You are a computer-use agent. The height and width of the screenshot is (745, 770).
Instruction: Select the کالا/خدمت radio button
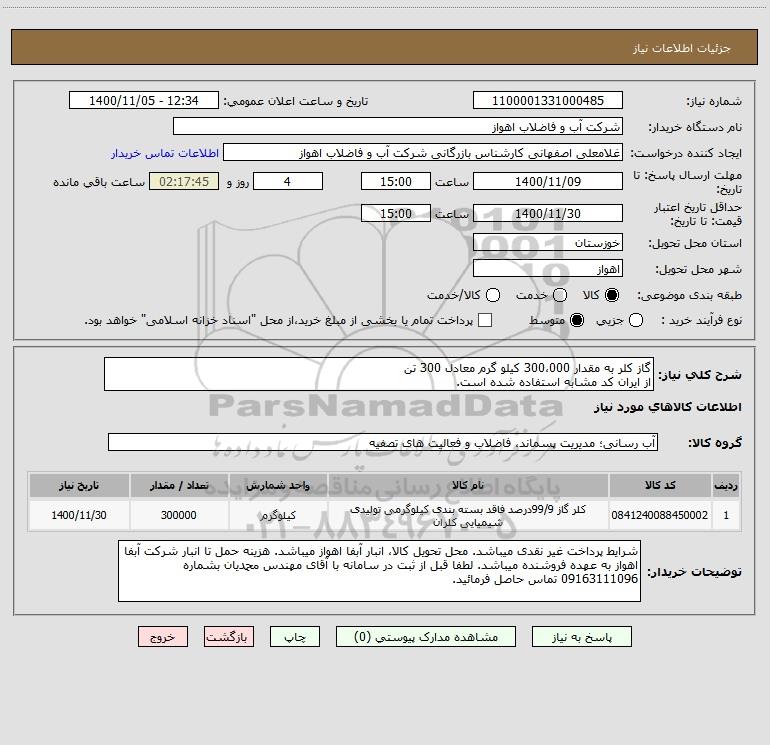tap(493, 295)
